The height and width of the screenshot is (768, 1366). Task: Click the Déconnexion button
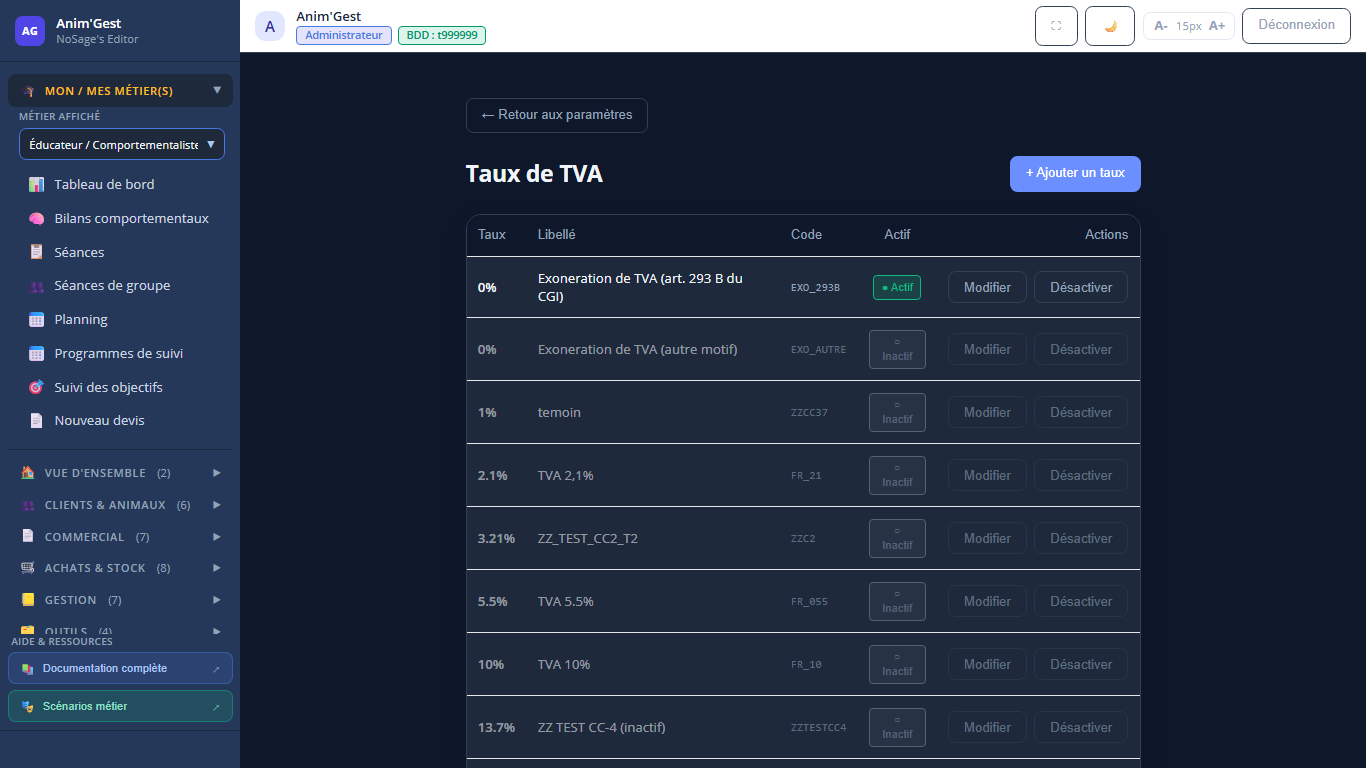[1296, 26]
